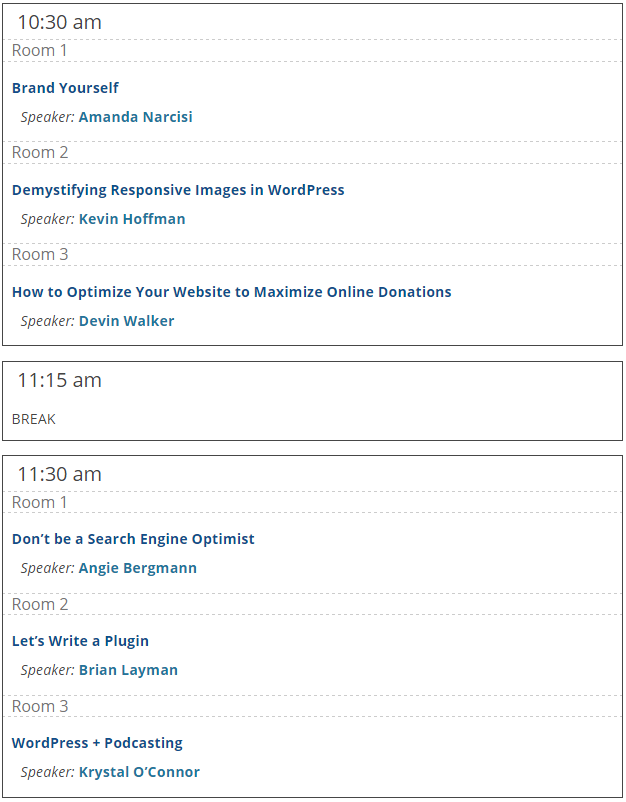This screenshot has width=626, height=802.
Task: Click the BREAK entry text
Action: point(34,419)
